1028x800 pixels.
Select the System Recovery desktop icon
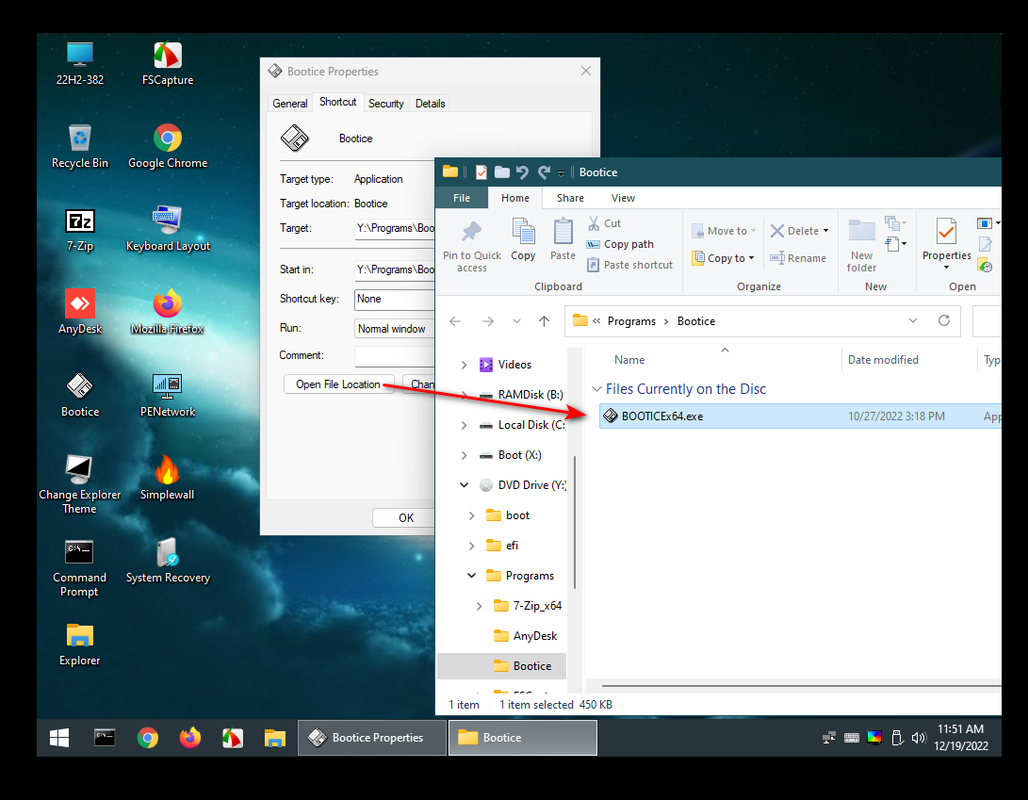167,561
